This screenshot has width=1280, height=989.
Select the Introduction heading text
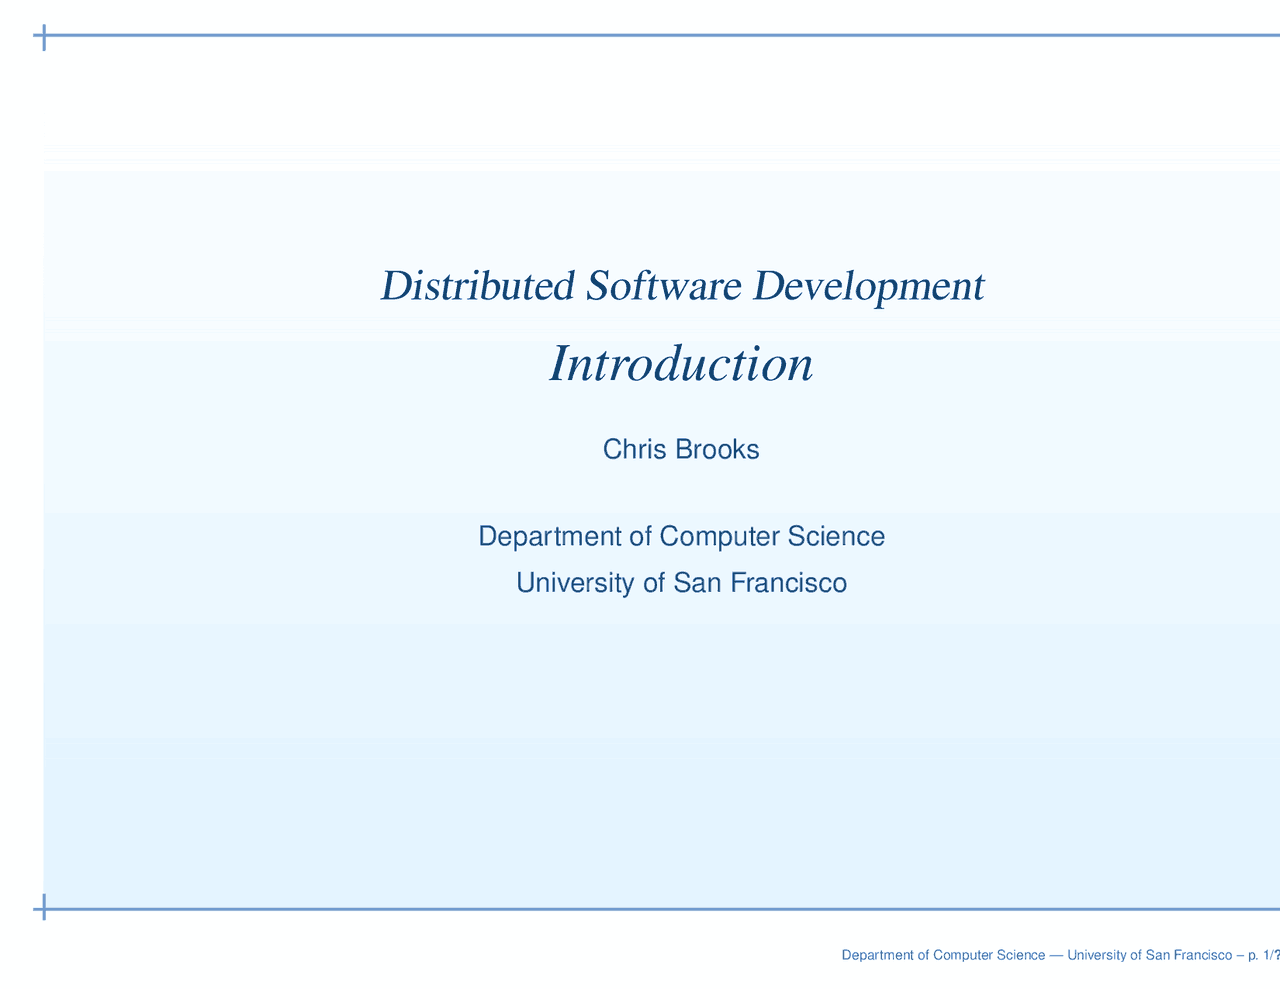point(680,364)
